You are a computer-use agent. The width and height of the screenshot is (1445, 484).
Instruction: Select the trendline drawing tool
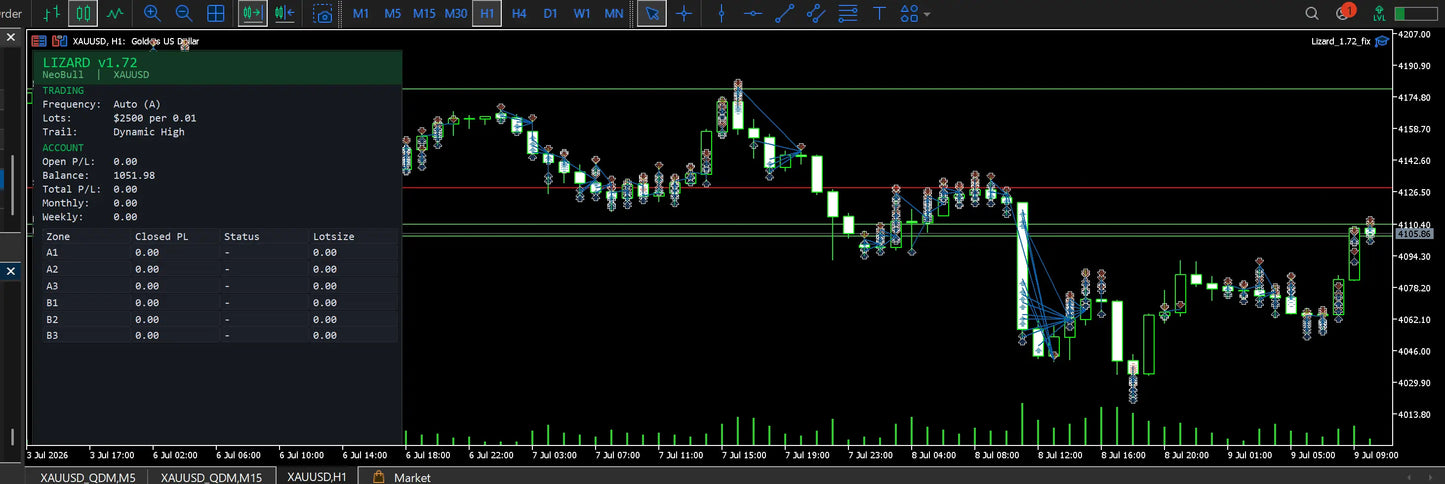(x=785, y=14)
